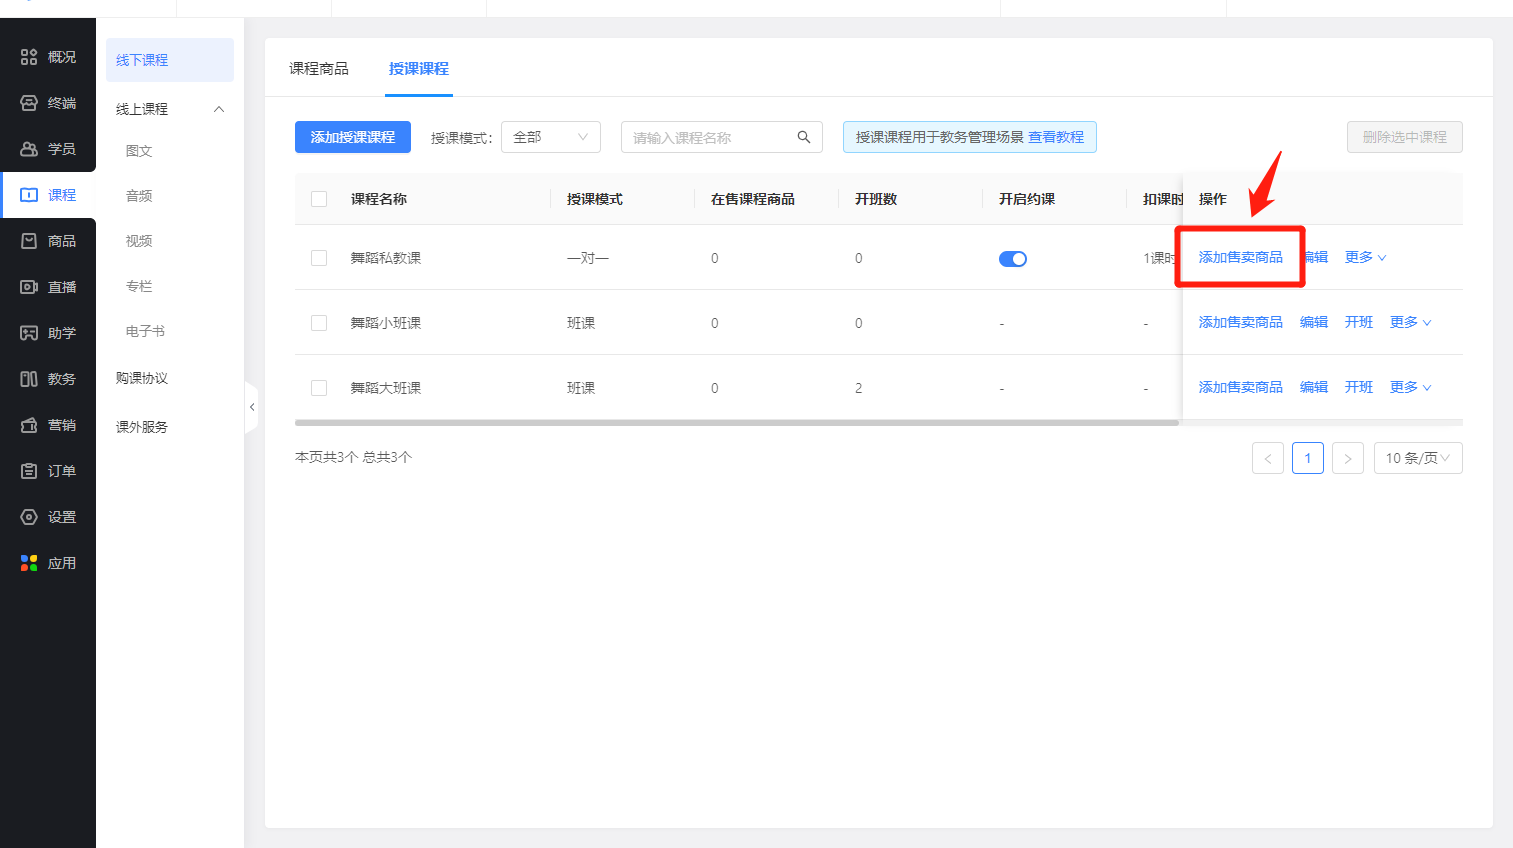This screenshot has height=848, width=1513.
Task: Click the search magnifier icon in course name box
Action: [x=803, y=137]
